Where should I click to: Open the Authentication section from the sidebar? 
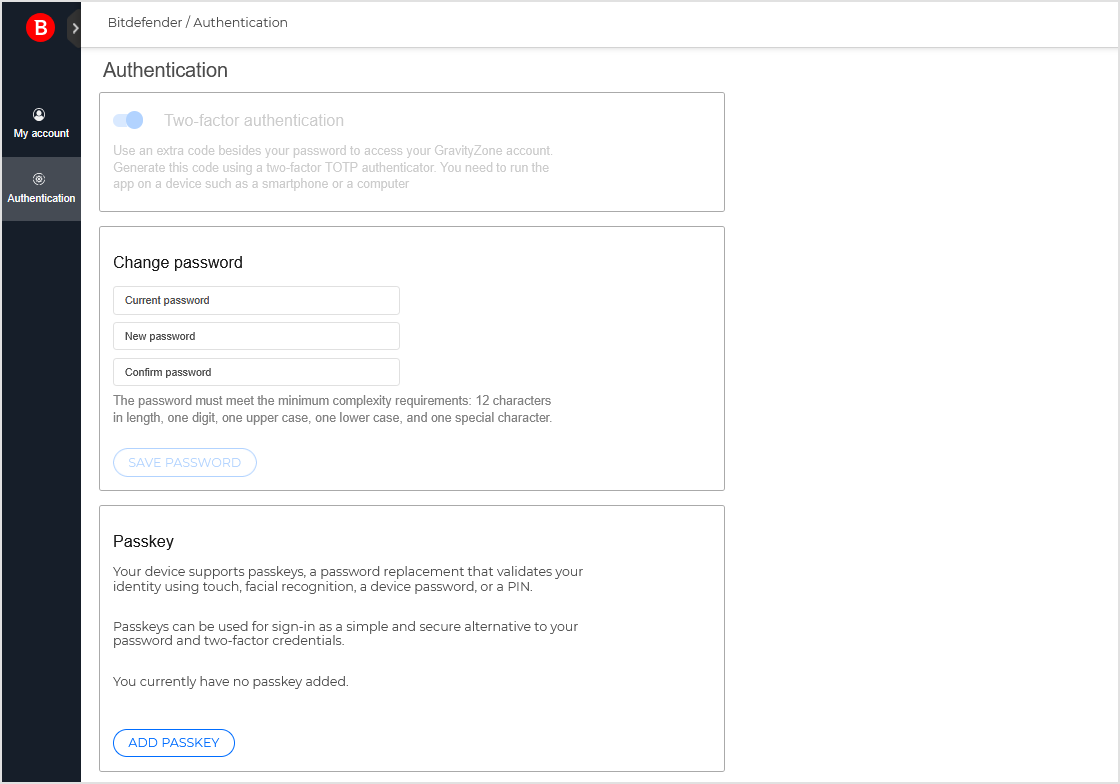click(x=41, y=190)
